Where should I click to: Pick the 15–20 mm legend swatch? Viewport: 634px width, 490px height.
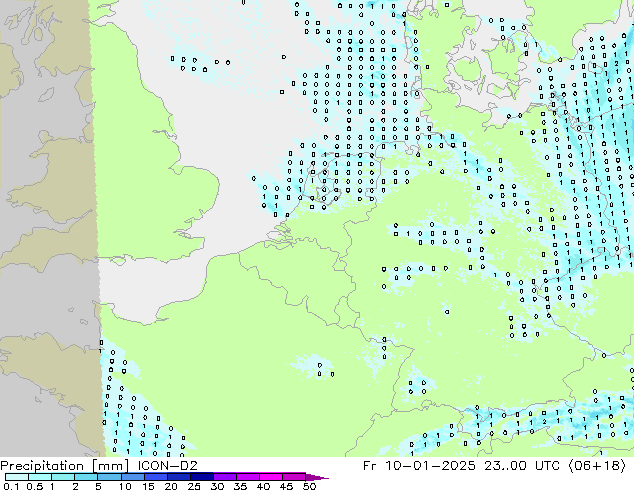(x=155, y=477)
